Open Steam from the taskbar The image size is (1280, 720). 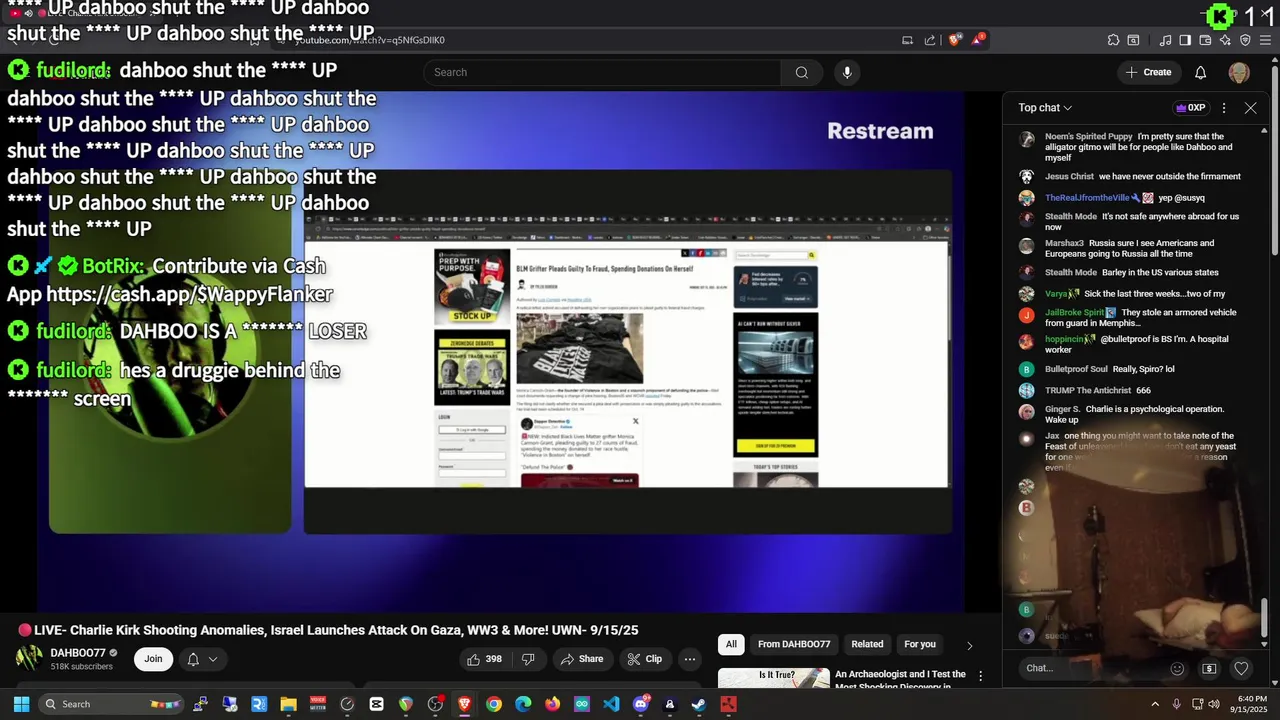pyautogui.click(x=699, y=704)
